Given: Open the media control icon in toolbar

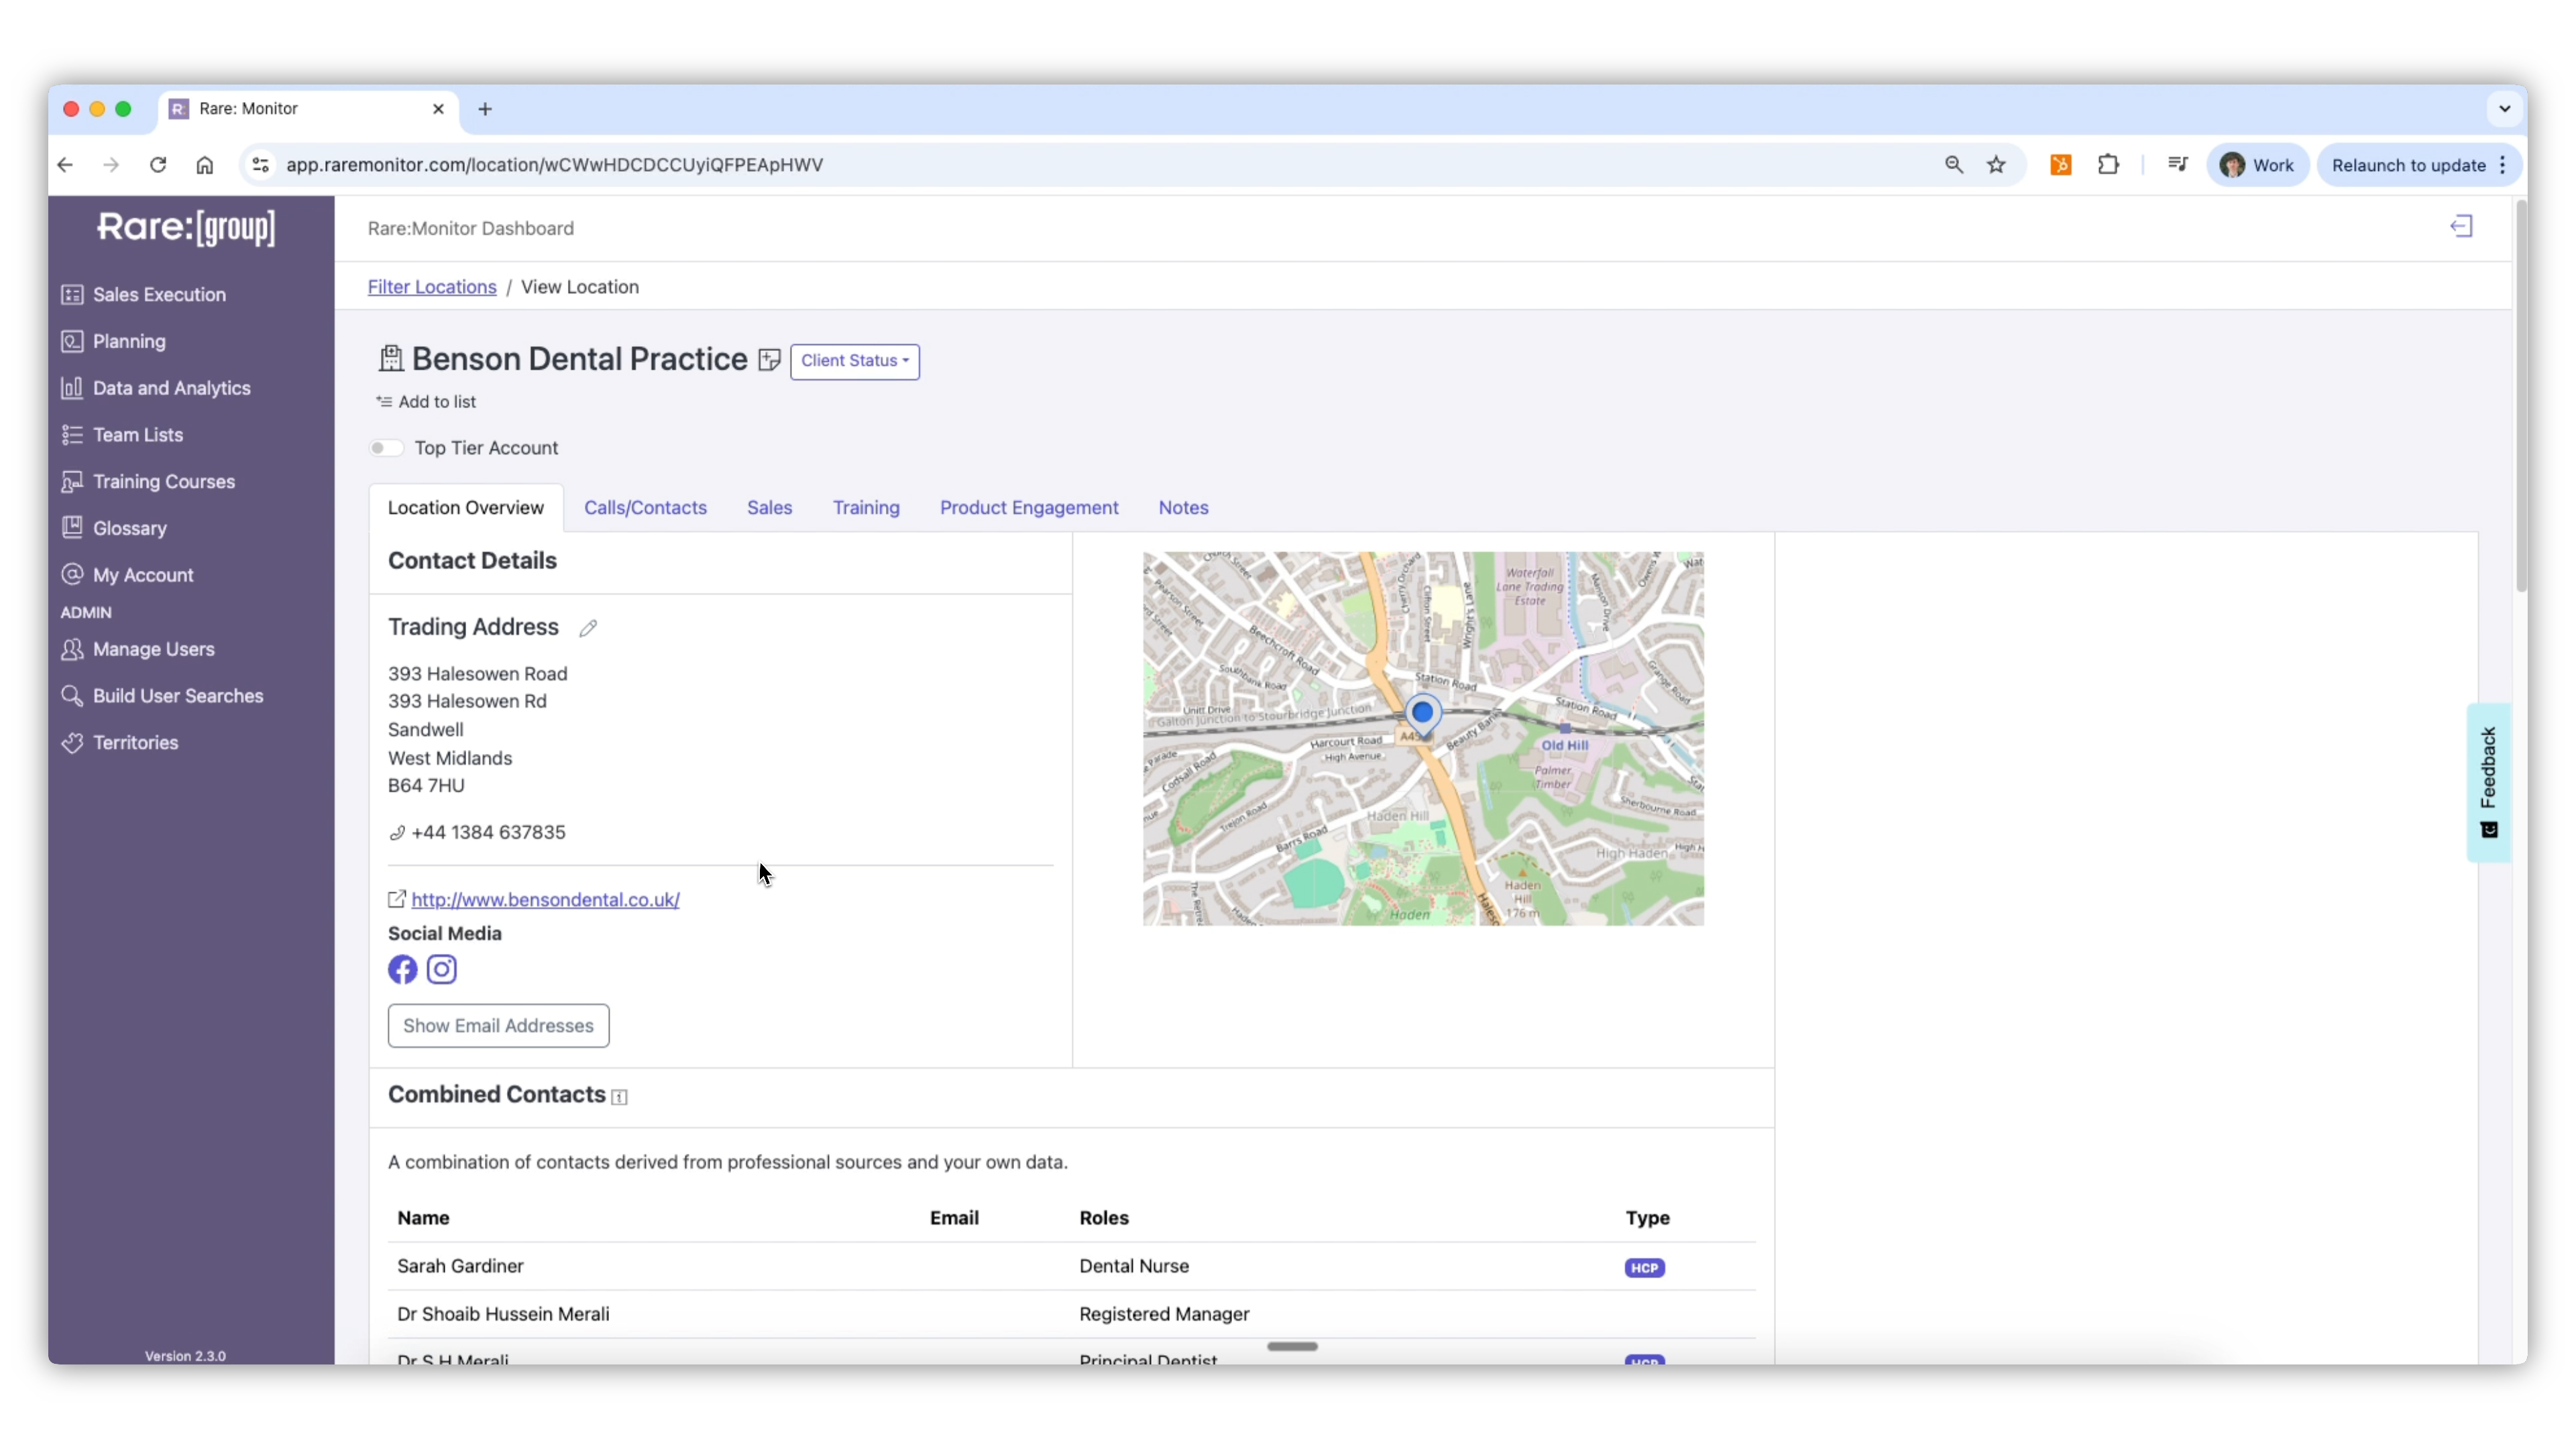Looking at the screenshot, I should tap(2177, 165).
